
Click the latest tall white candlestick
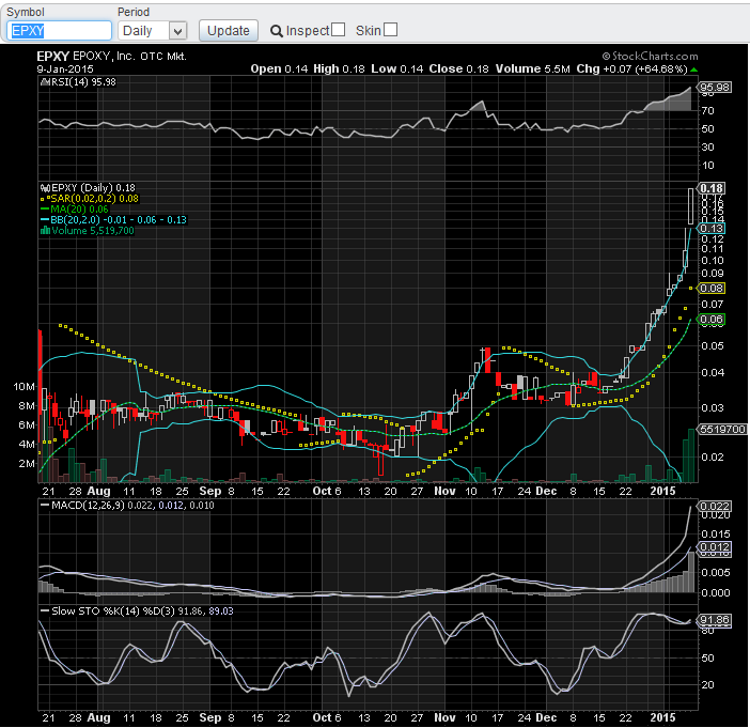pyautogui.click(x=691, y=206)
